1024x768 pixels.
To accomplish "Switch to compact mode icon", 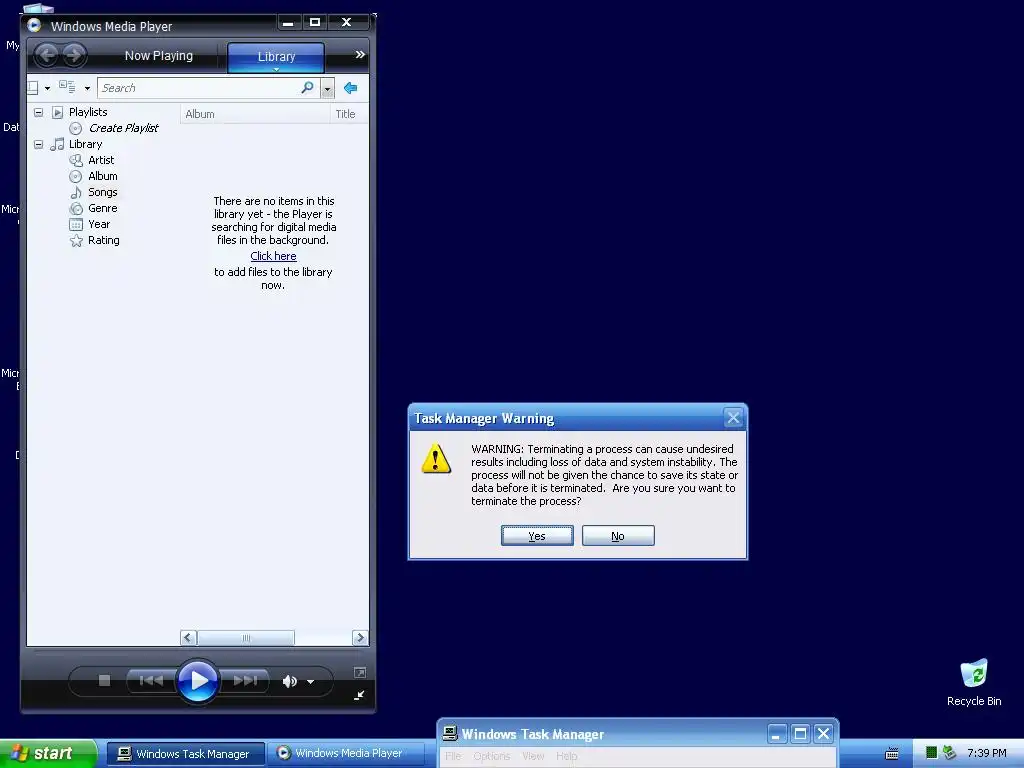I will 359,696.
